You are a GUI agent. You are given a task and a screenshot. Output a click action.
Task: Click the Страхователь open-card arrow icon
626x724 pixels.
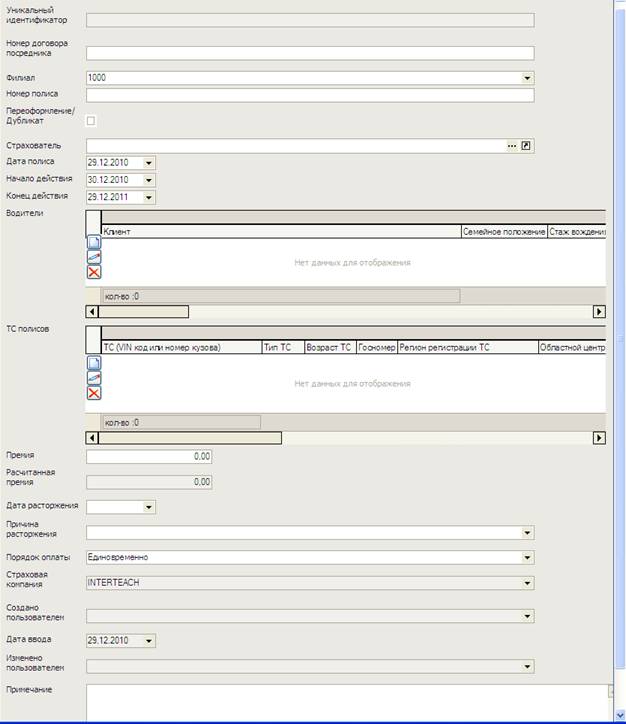click(527, 146)
